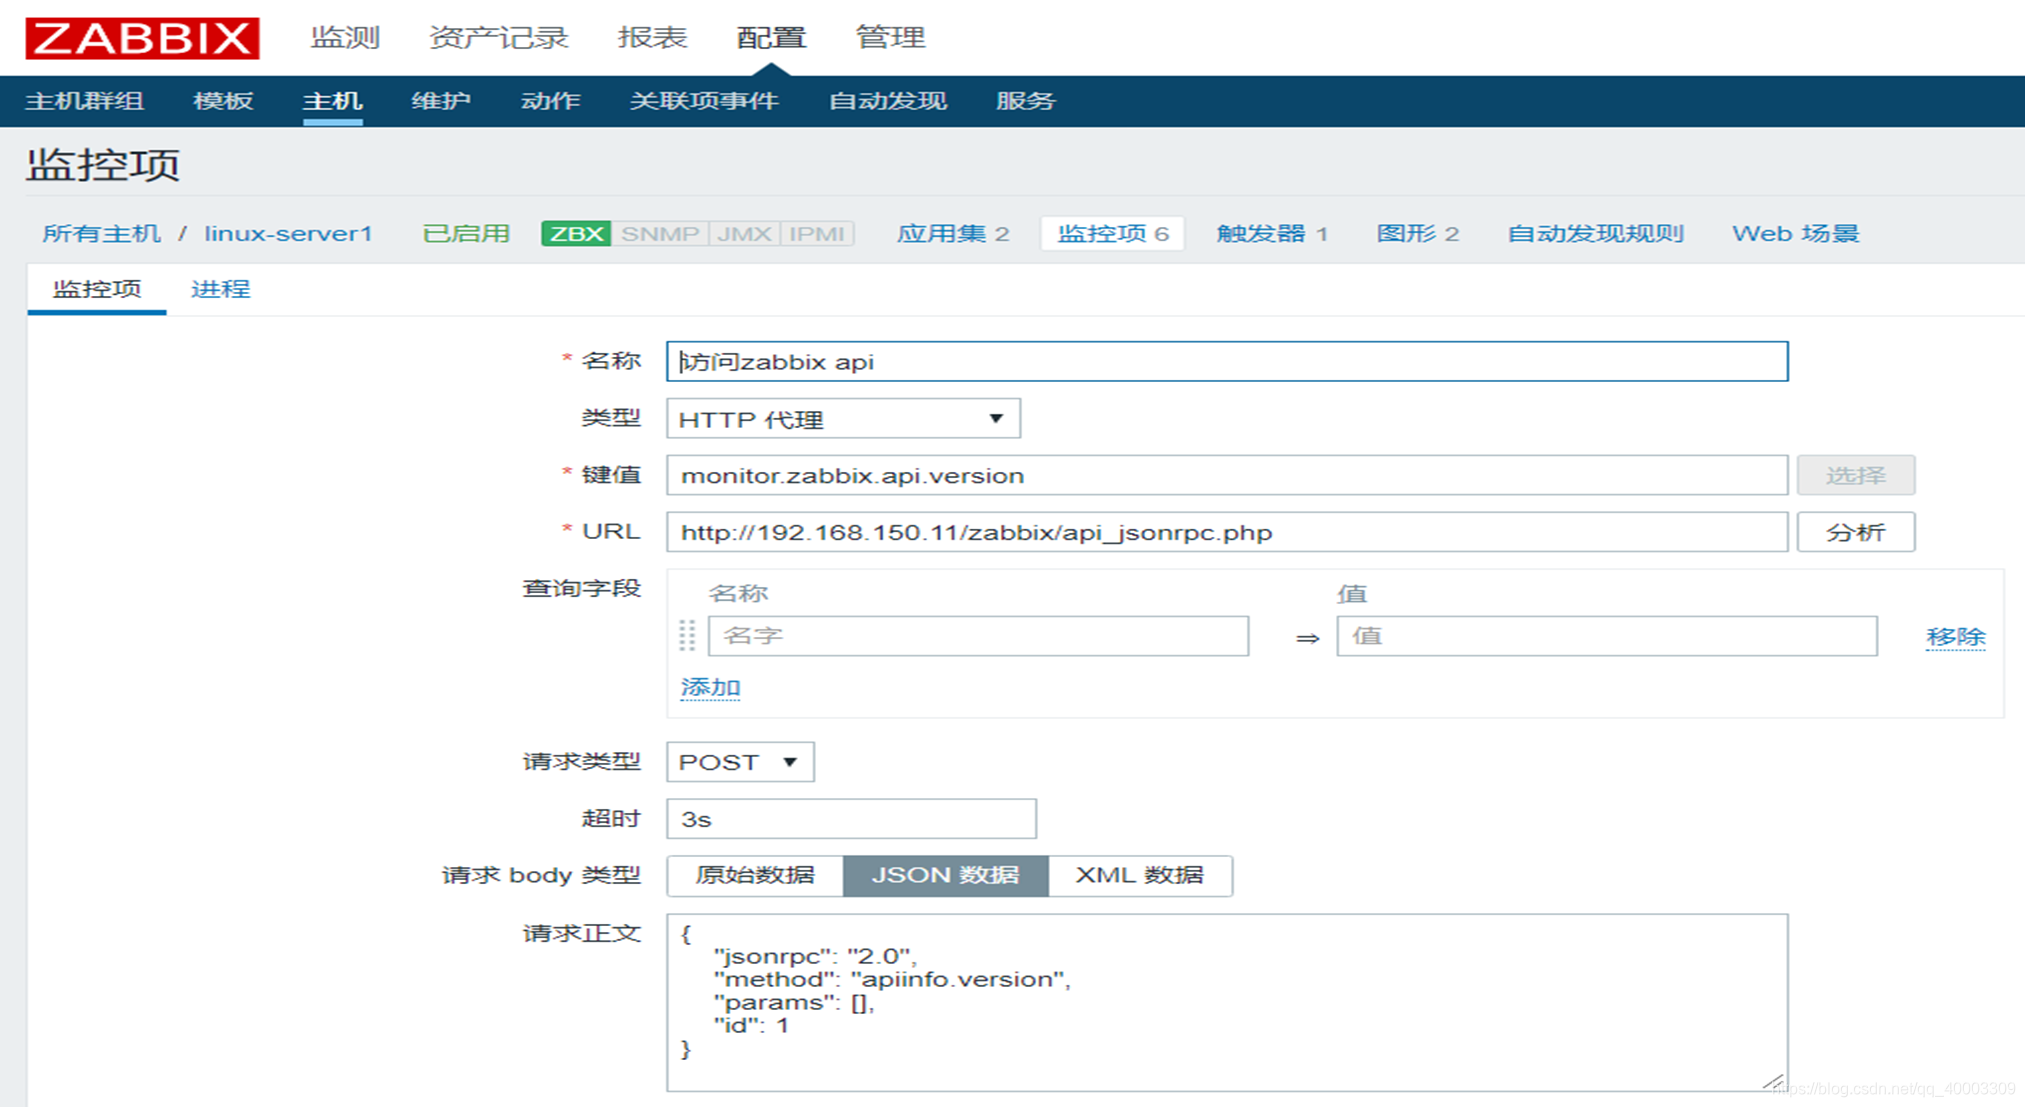Select the 原始数据 body type

(x=755, y=875)
